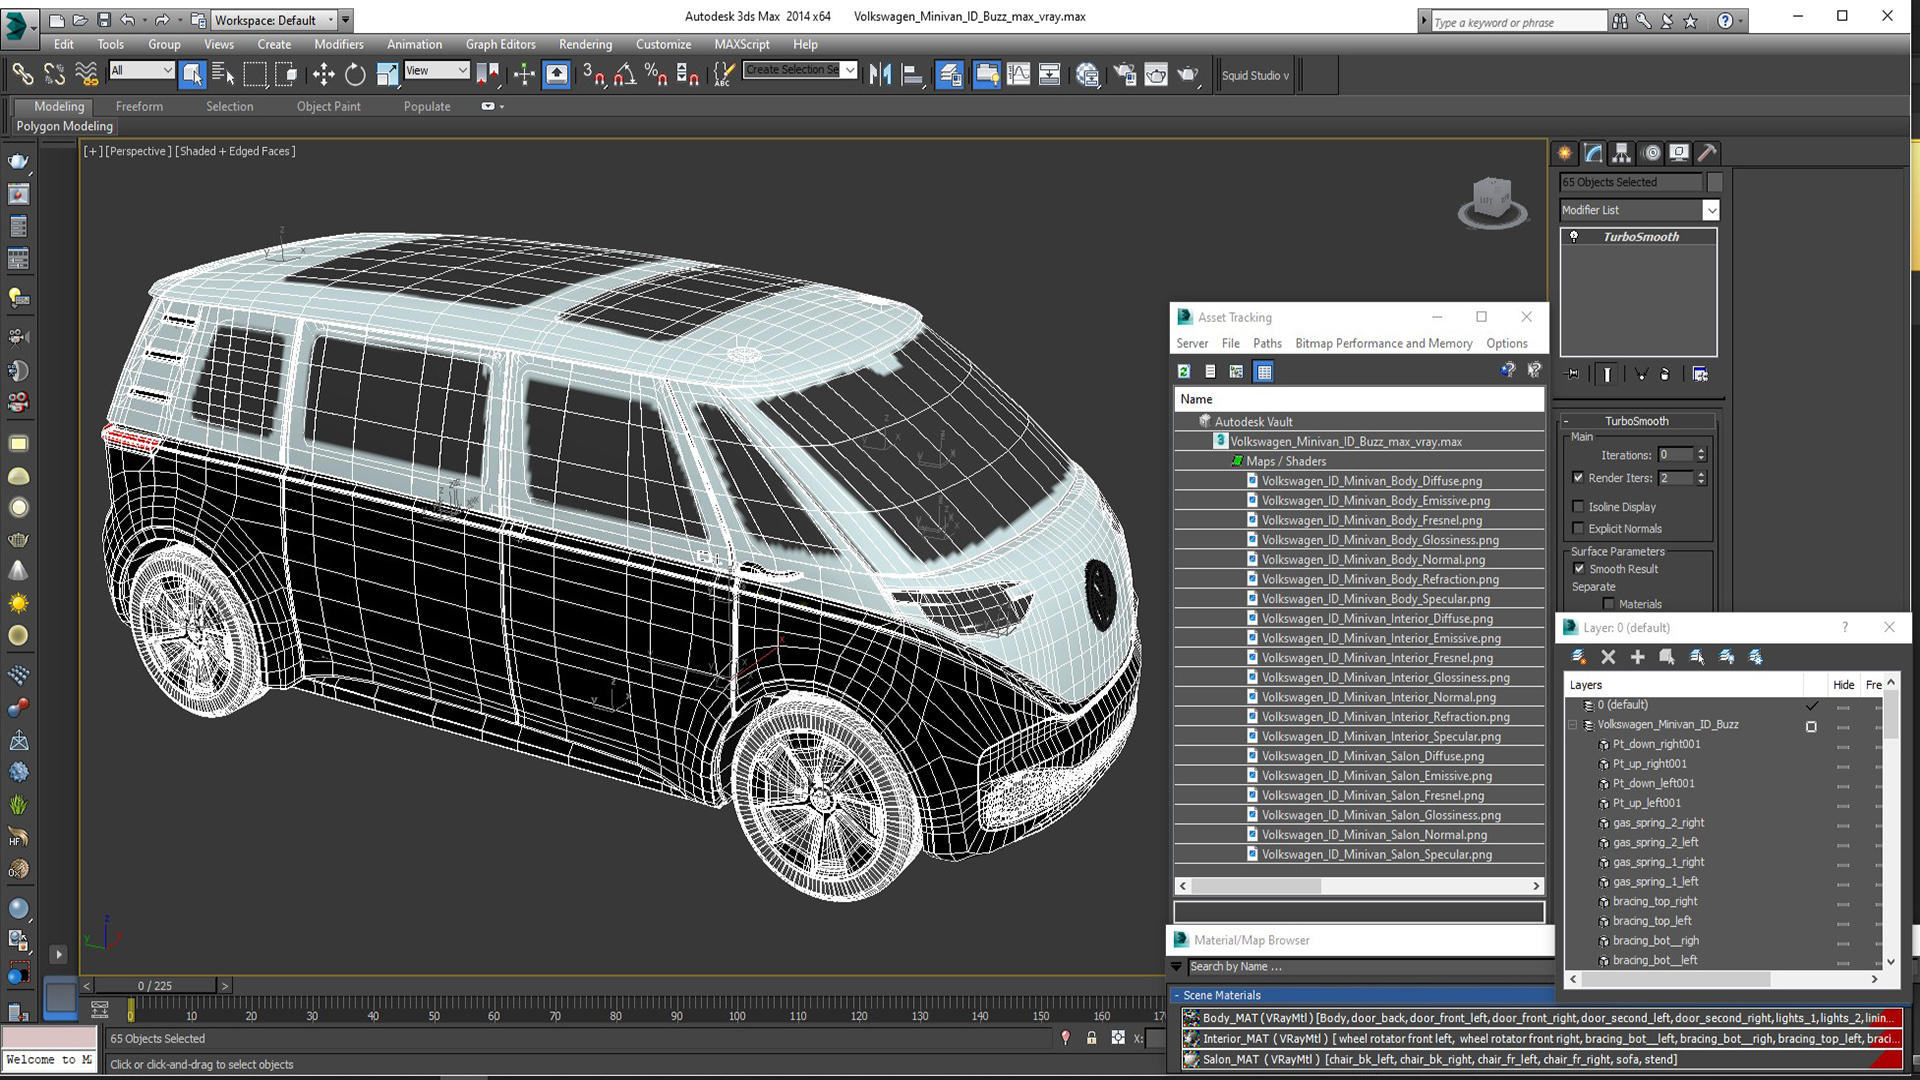Open the Paths menu in Asset Tracking
The height and width of the screenshot is (1080, 1920).
coord(1267,343)
